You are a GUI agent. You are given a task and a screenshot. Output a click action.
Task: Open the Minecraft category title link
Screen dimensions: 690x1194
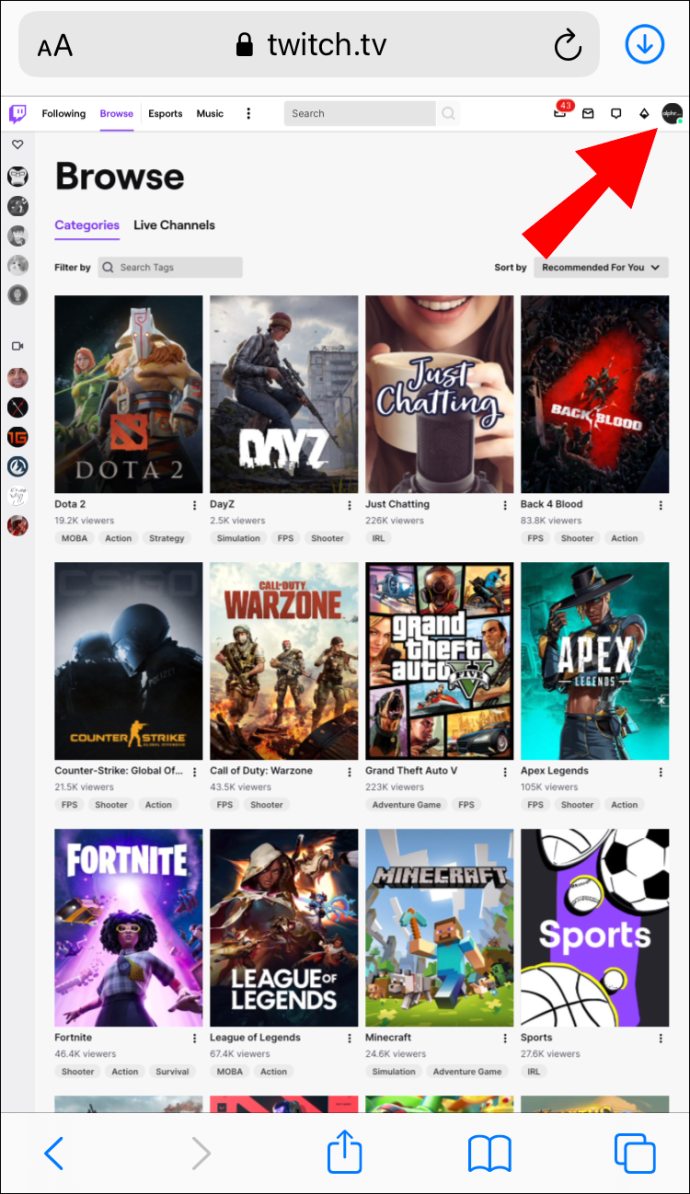click(x=388, y=1037)
